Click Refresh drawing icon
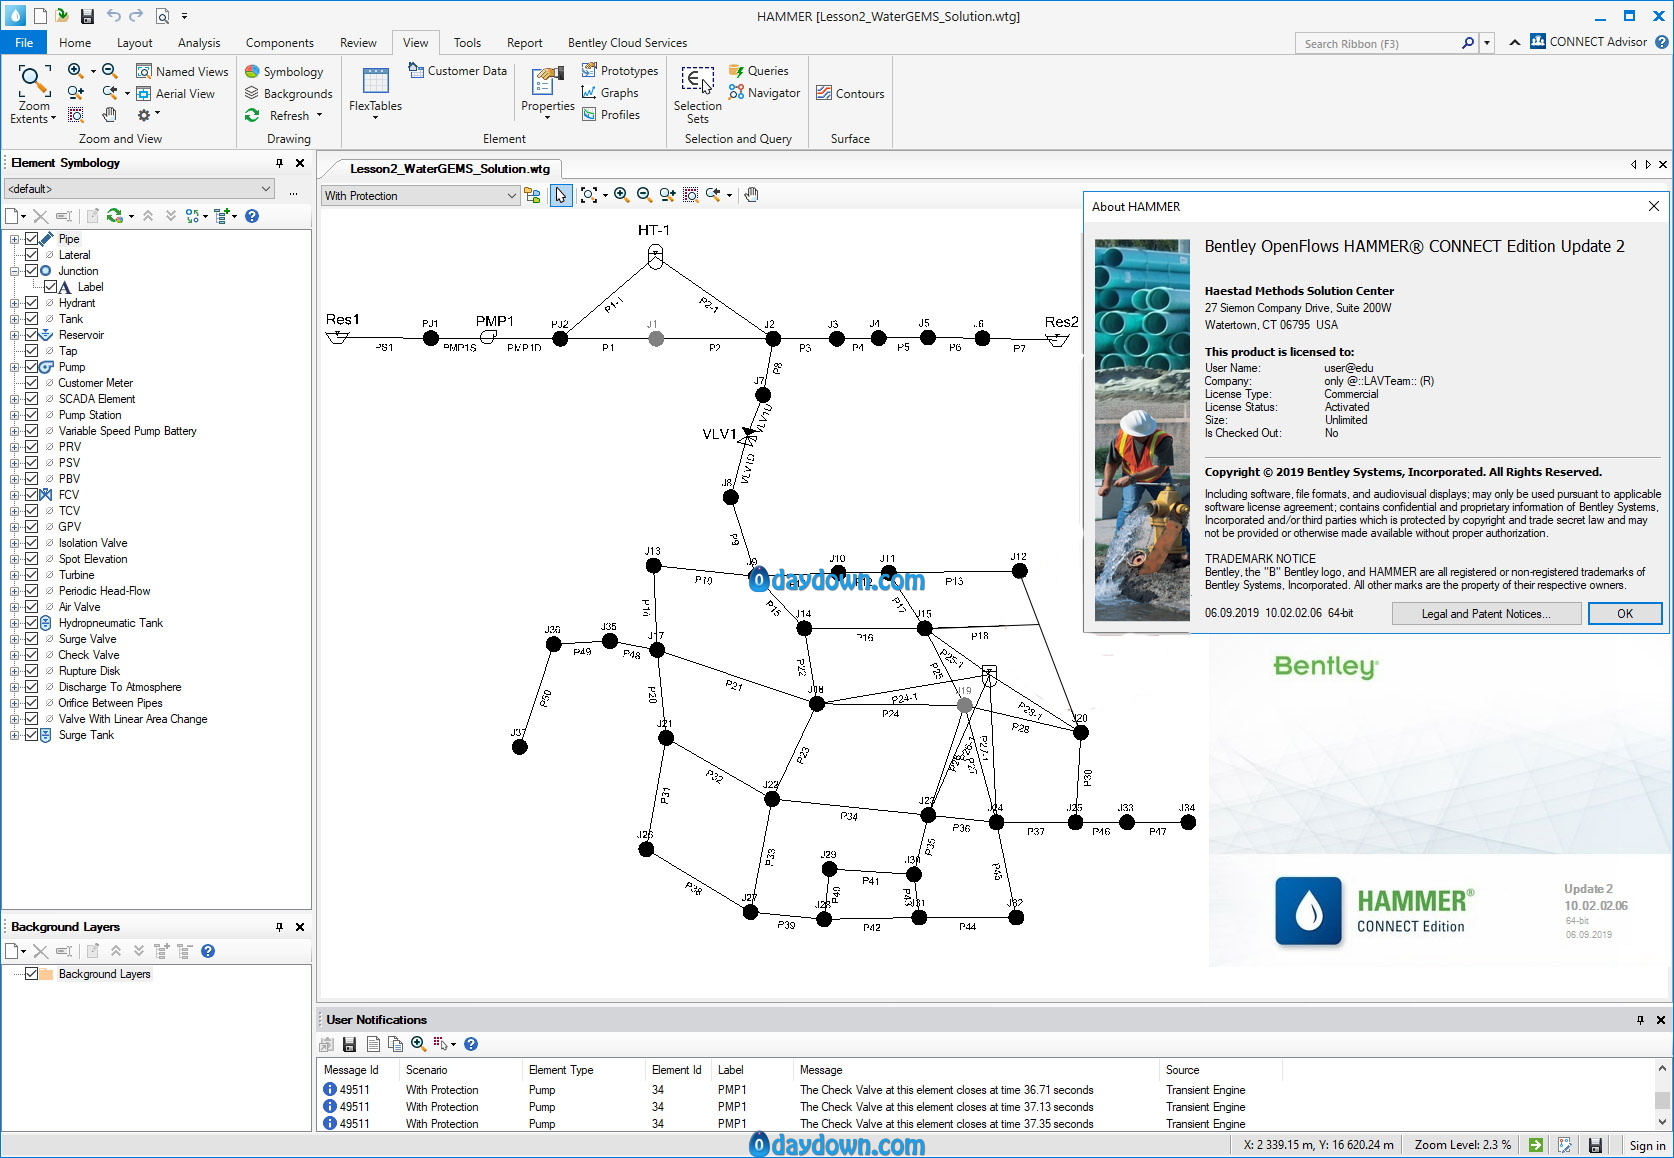The image size is (1674, 1158). 252,116
